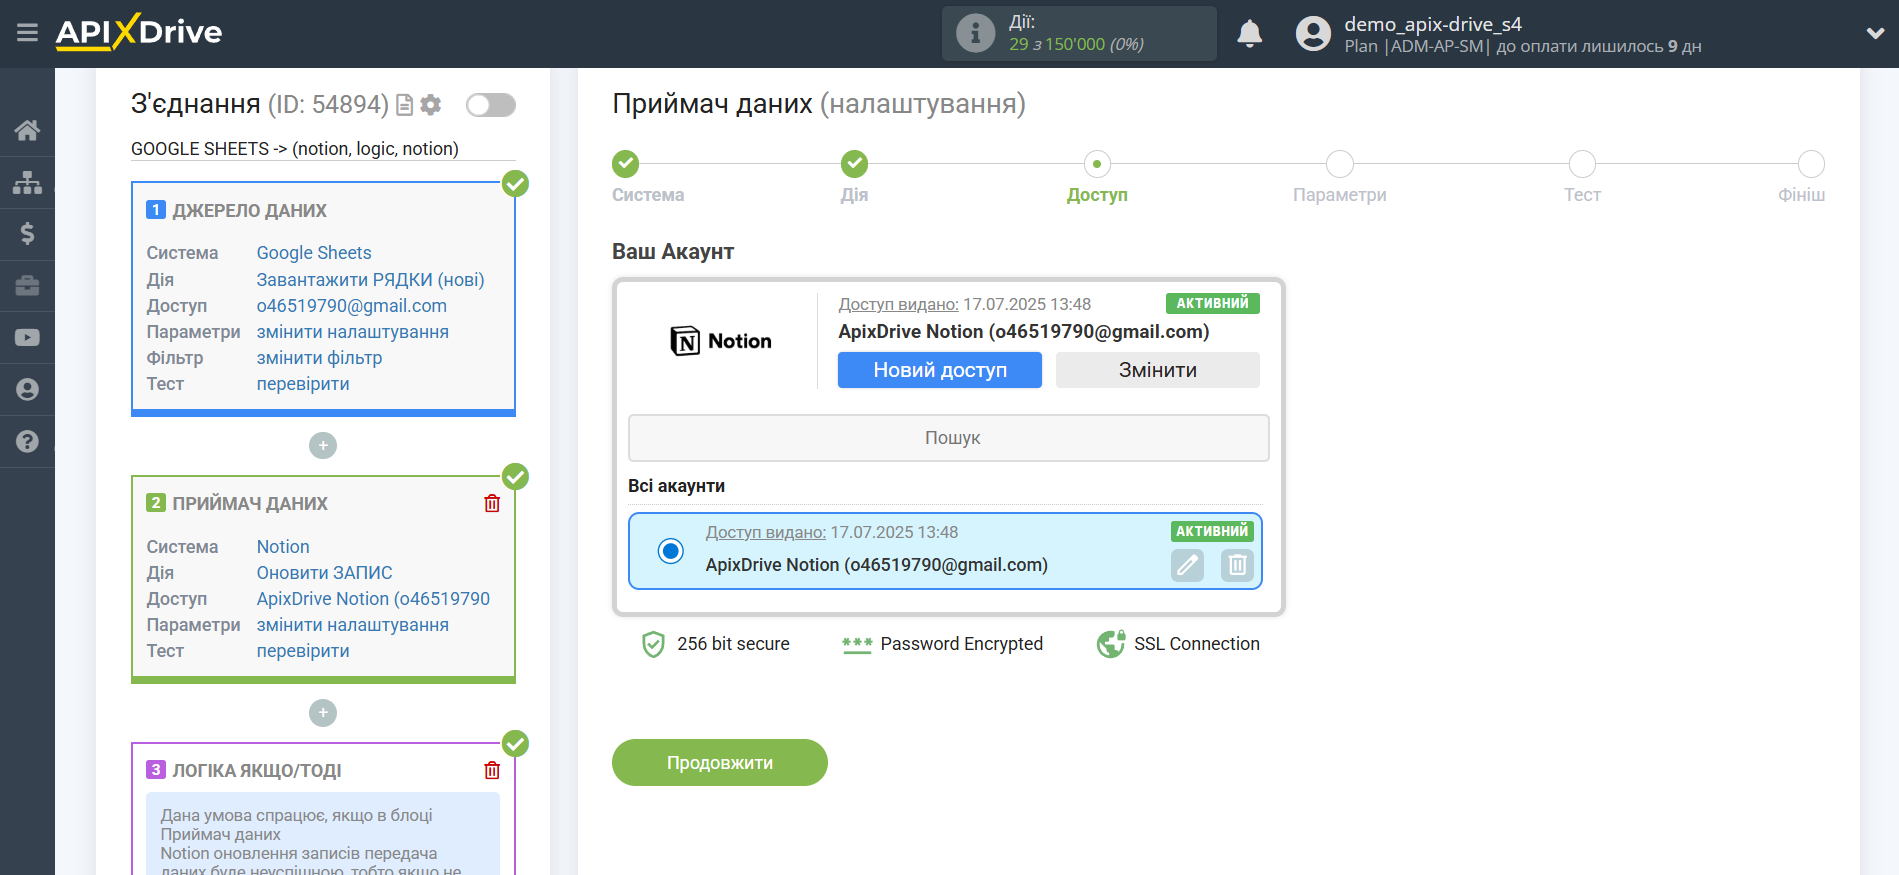The height and width of the screenshot is (875, 1899).
Task: Click the actions info icon
Action: tap(975, 33)
